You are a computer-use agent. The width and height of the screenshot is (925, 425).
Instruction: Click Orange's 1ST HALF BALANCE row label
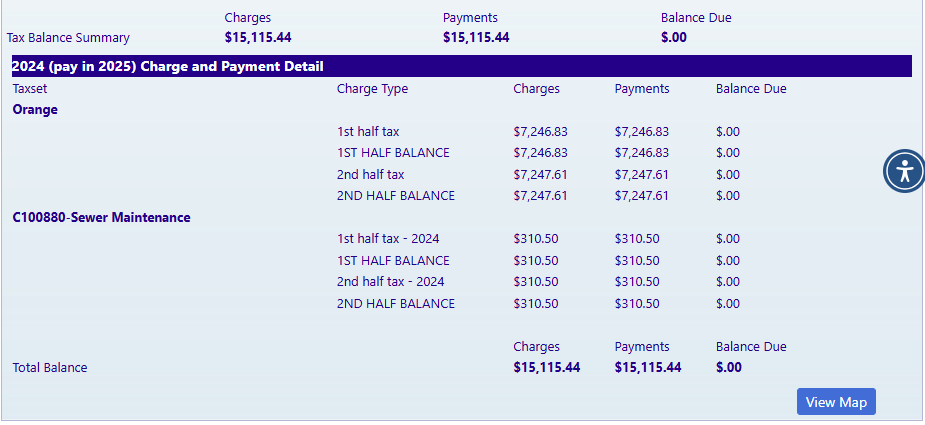pos(393,153)
